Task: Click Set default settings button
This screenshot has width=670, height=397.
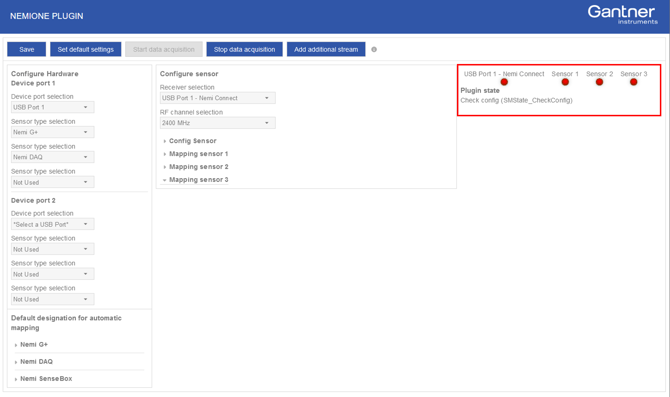Action: coord(85,49)
